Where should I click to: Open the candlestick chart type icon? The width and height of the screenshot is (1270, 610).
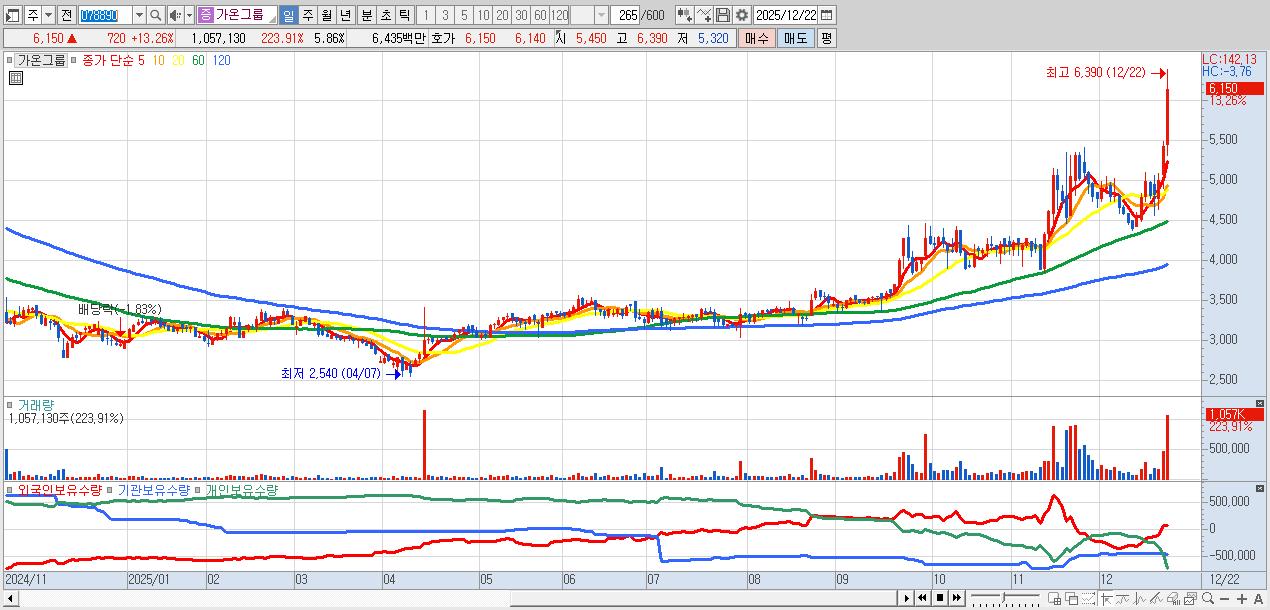coord(684,15)
